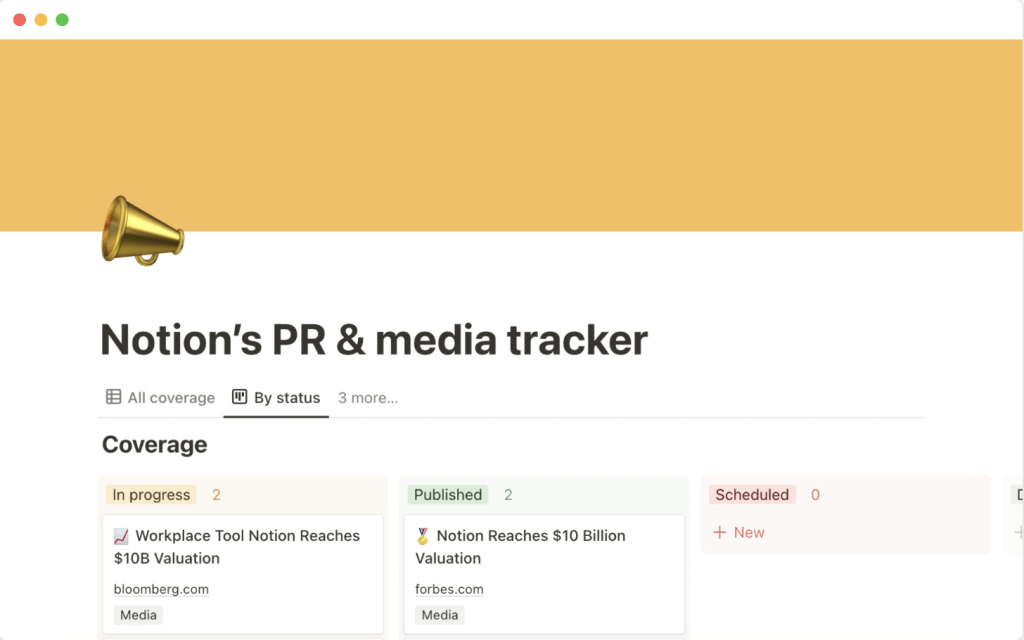Click the Media tag under forbes.com
This screenshot has height=640, width=1024.
440,615
